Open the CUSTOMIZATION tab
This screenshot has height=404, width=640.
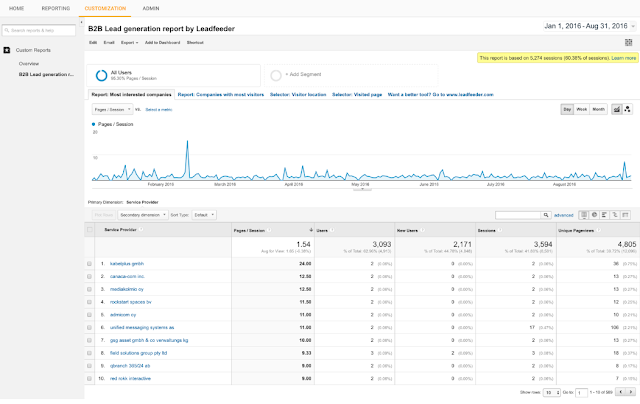[x=105, y=8]
